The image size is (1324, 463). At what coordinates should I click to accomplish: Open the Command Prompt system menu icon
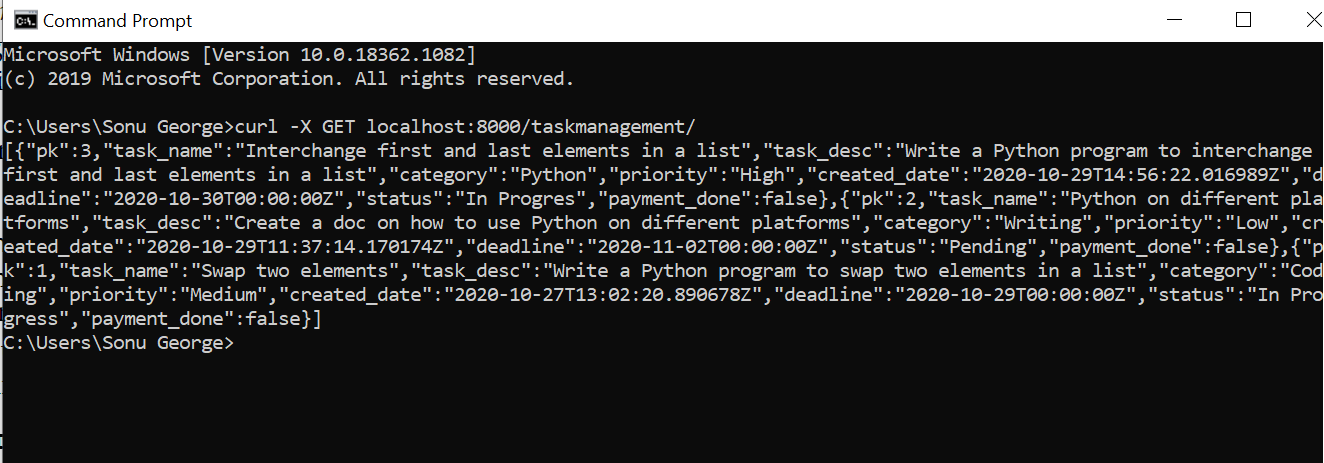pyautogui.click(x=26, y=20)
